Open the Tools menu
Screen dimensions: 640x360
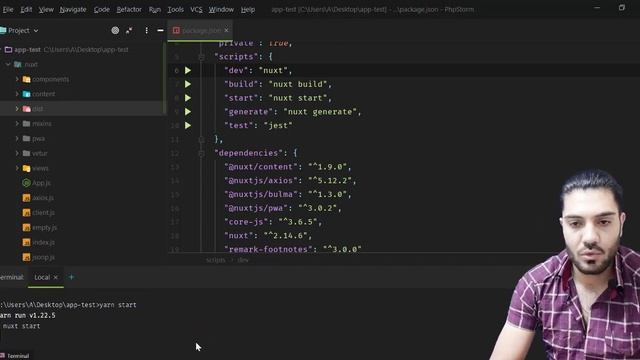(x=176, y=9)
